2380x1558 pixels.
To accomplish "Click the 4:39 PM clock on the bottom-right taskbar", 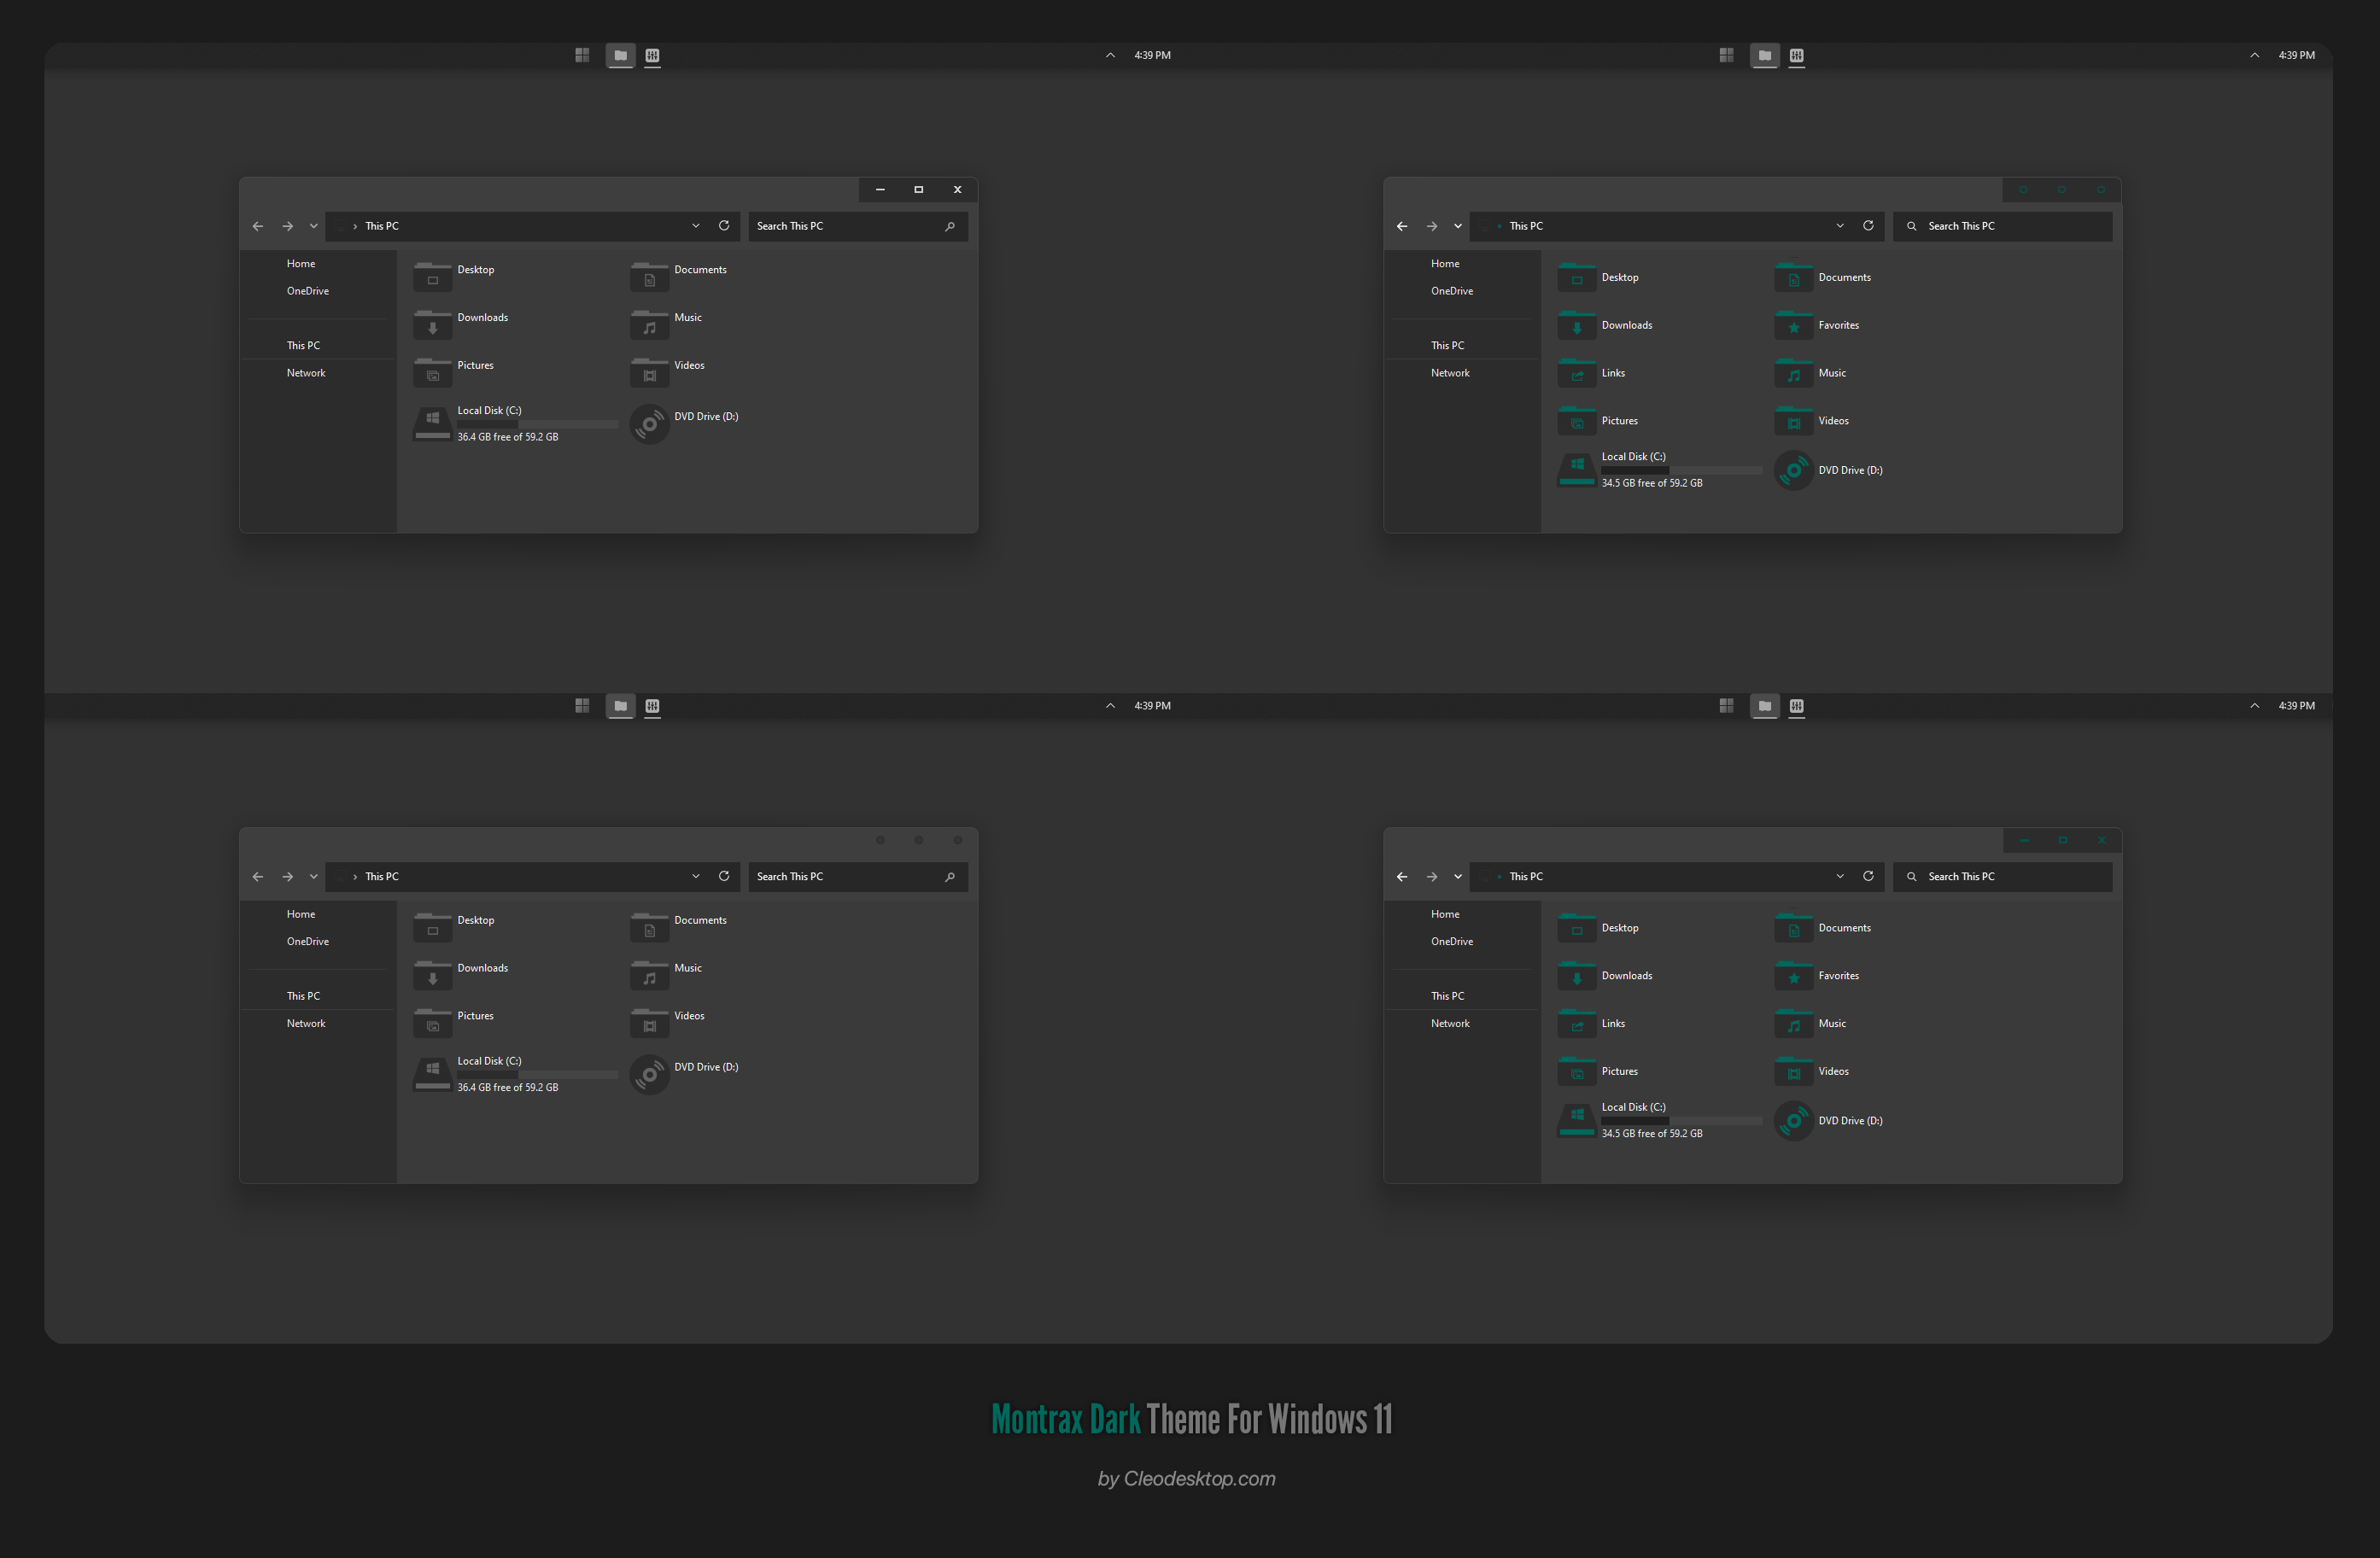I will (2296, 706).
